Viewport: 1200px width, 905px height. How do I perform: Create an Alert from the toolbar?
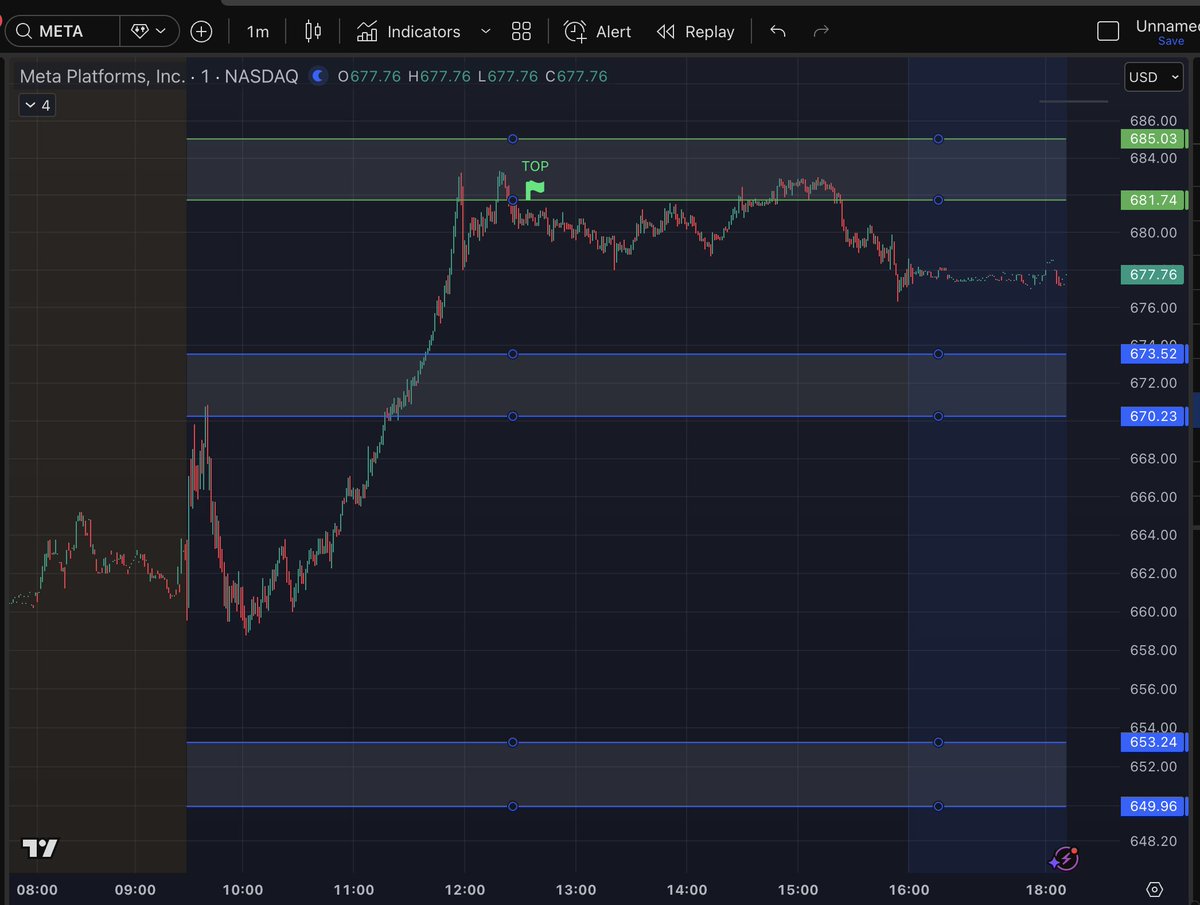[x=597, y=31]
